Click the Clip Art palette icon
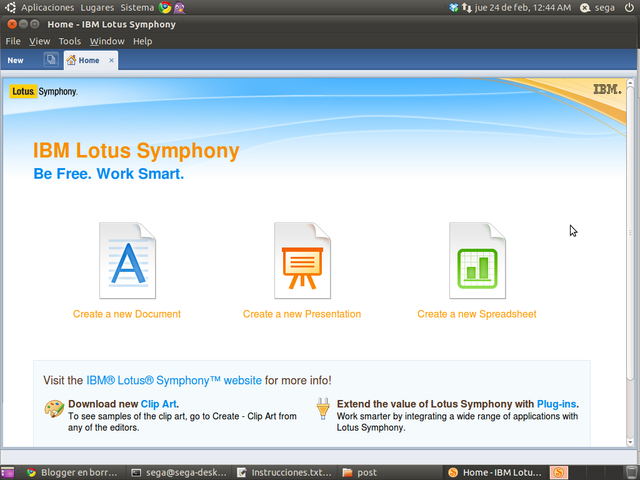Image resolution: width=640 pixels, height=480 pixels. 54,409
